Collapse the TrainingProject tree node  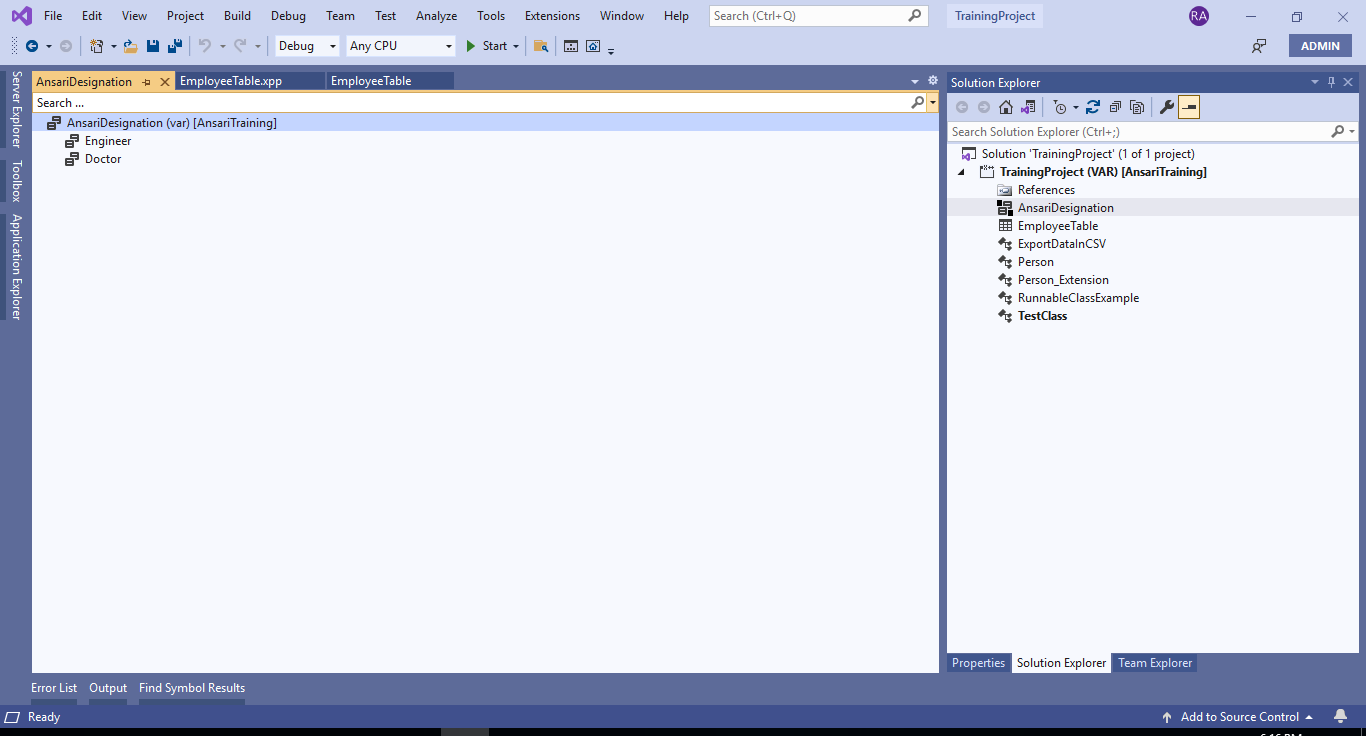point(962,172)
